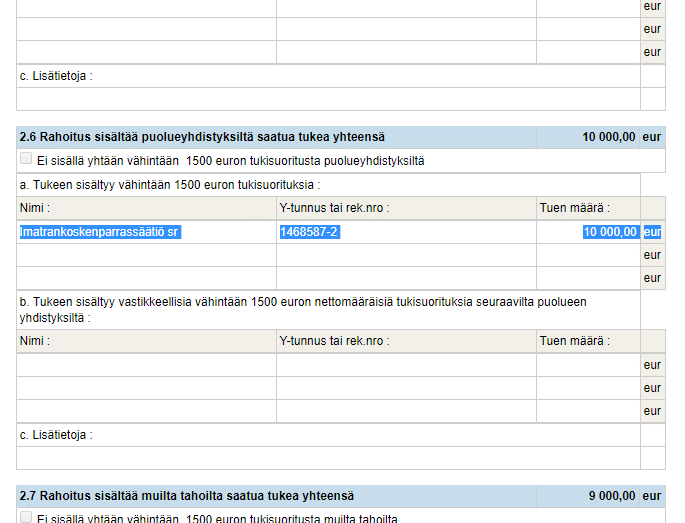Select the Y-tunnus field containing 1468587-2
The image size is (685, 523).
(x=406, y=232)
